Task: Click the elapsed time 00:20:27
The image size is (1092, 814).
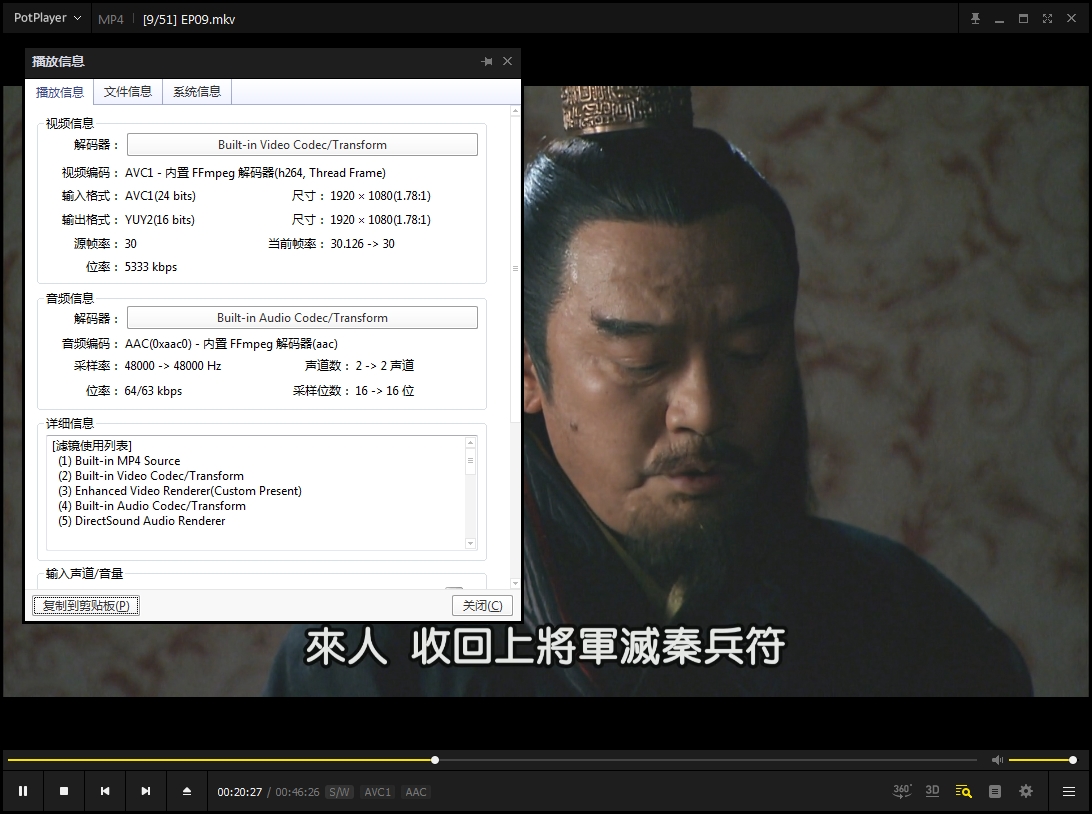Action: [x=240, y=792]
